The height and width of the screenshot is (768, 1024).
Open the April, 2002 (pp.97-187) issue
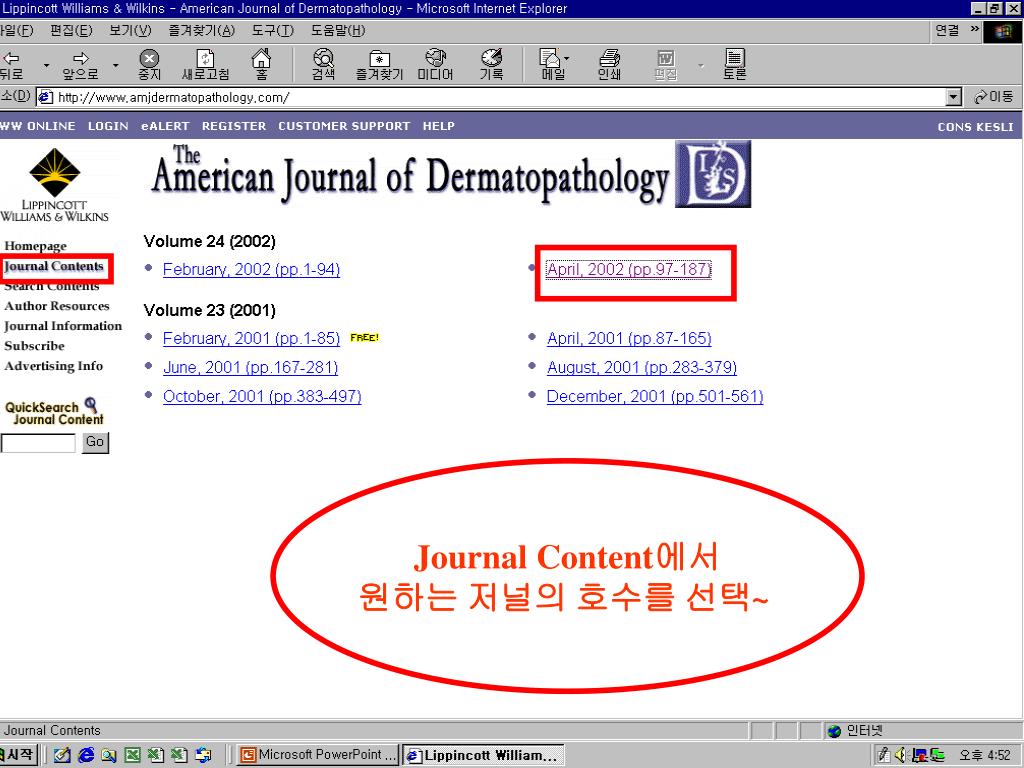click(x=629, y=270)
